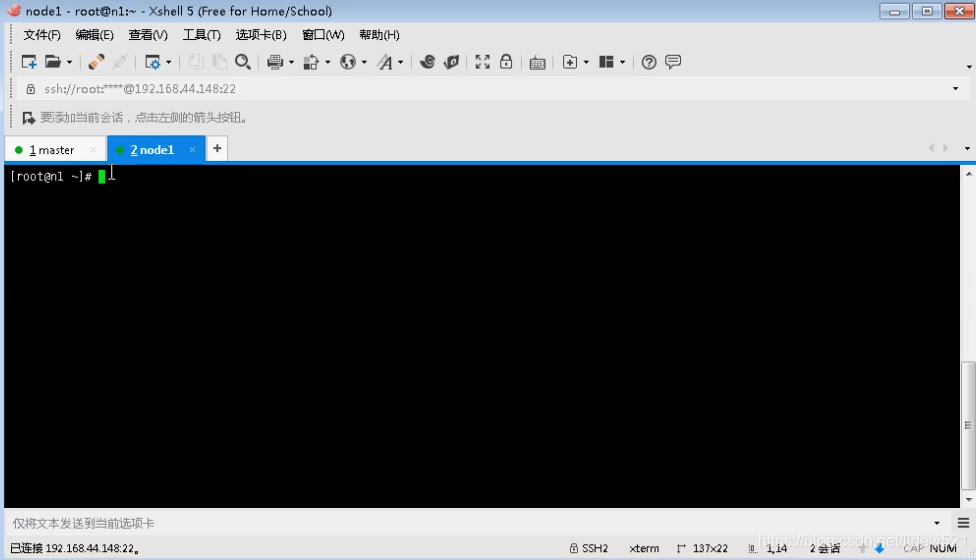Image resolution: width=976 pixels, height=560 pixels.
Task: Click the Find magnifier icon
Action: 243,62
